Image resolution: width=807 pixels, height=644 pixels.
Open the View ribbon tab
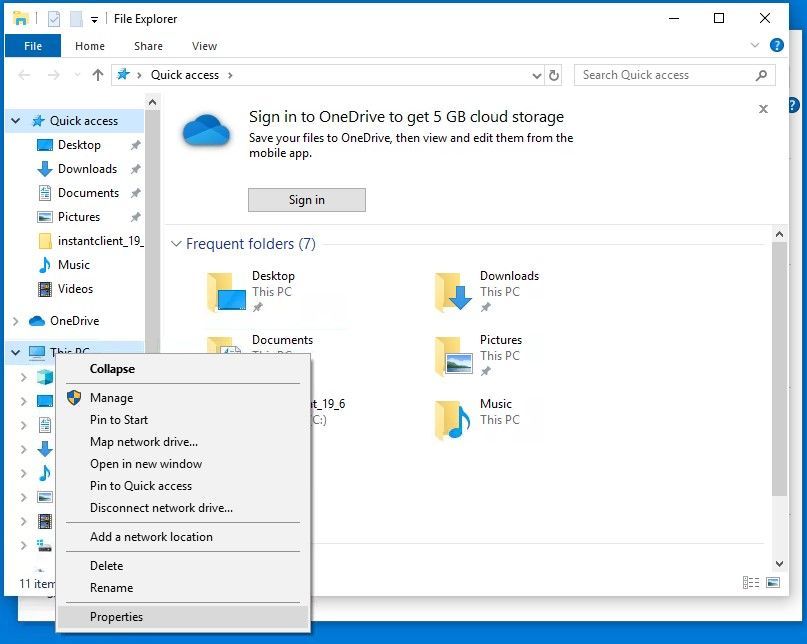click(204, 46)
